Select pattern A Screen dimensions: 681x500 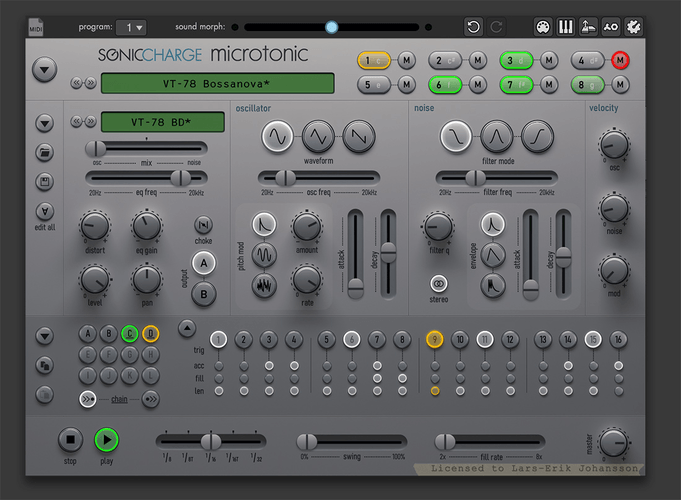[88, 334]
